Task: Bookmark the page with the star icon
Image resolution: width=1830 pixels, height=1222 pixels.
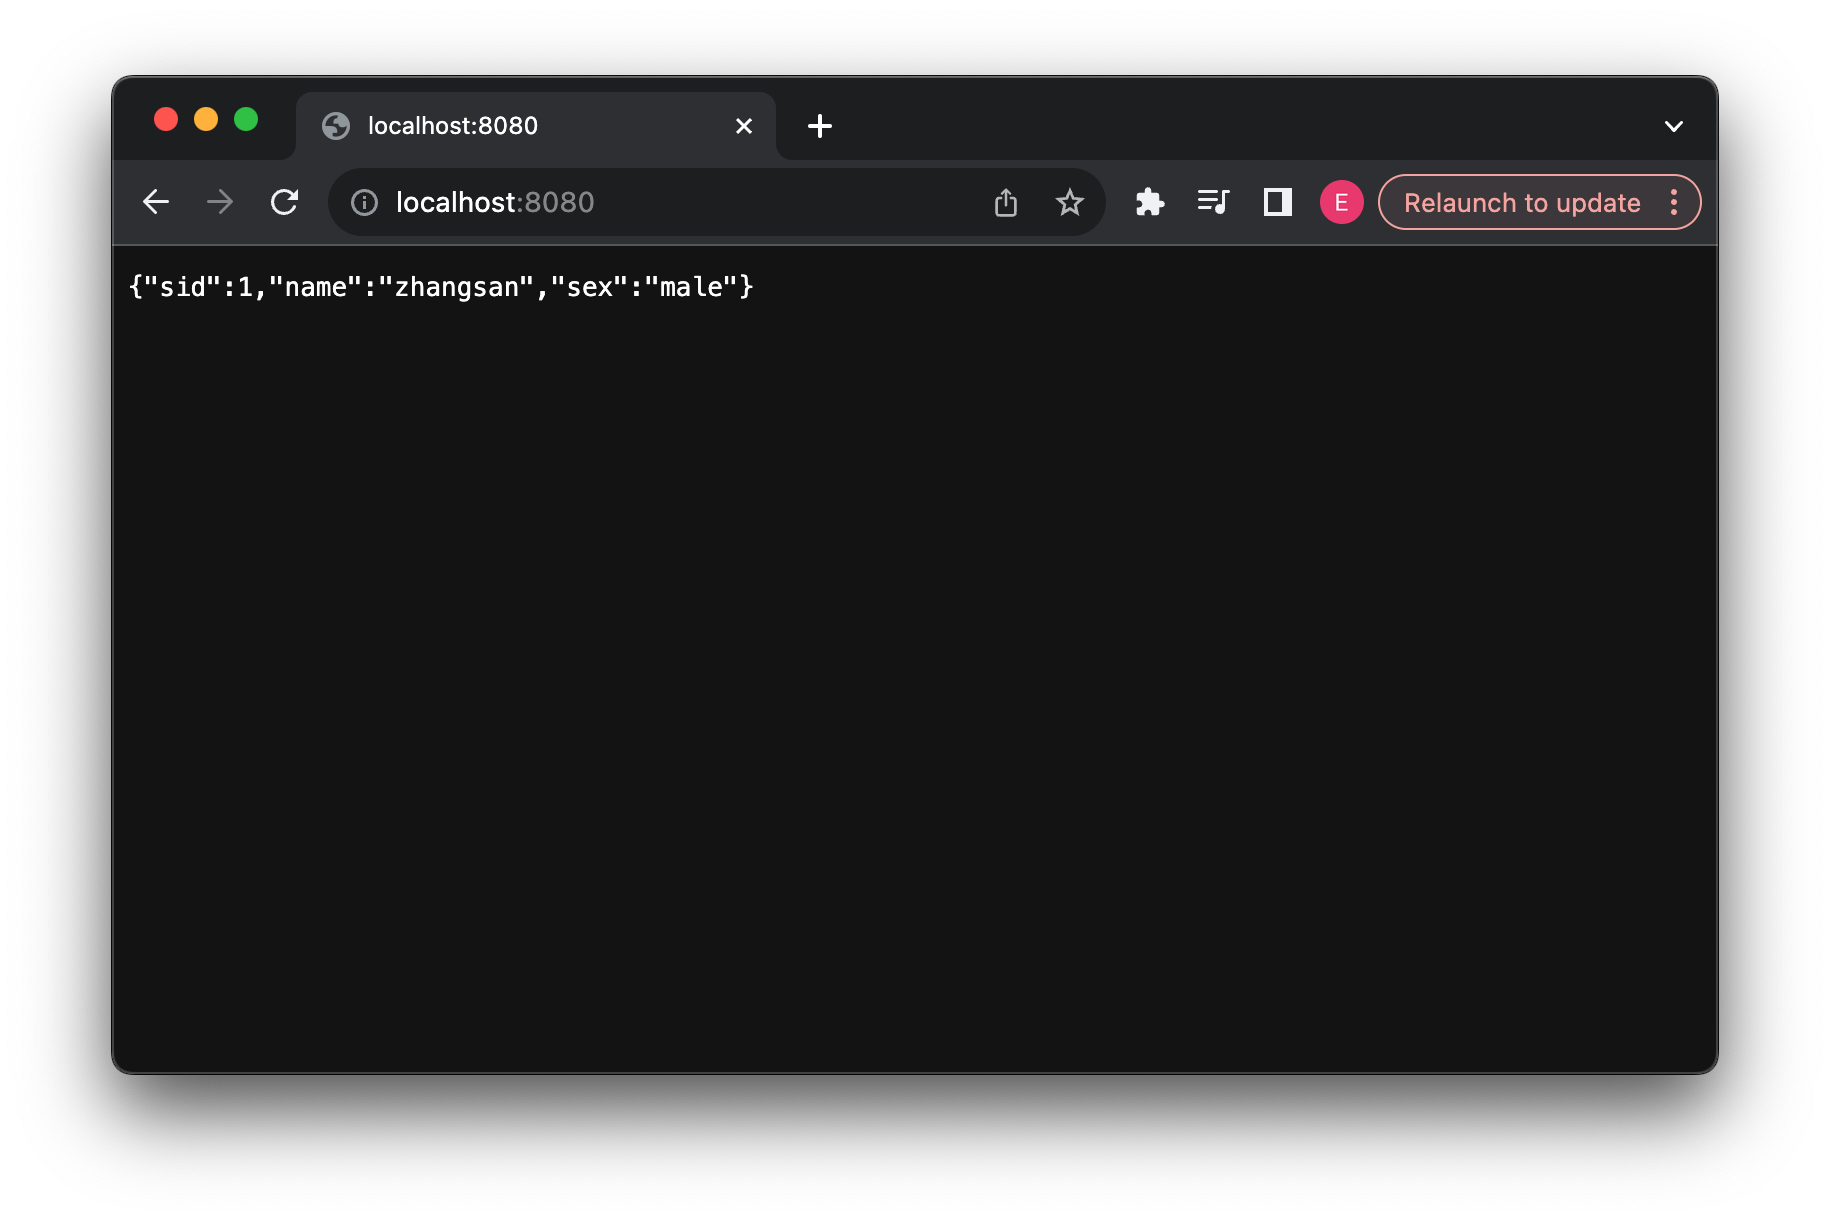Action: (x=1070, y=202)
